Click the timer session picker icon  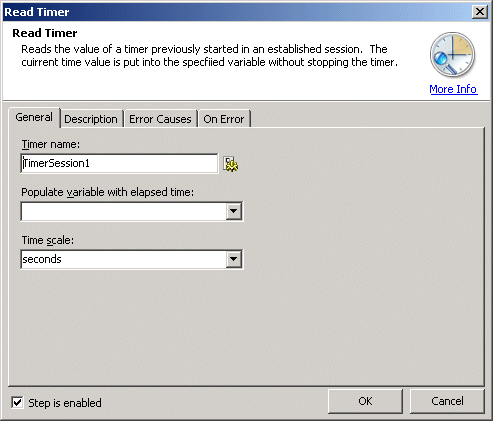231,164
